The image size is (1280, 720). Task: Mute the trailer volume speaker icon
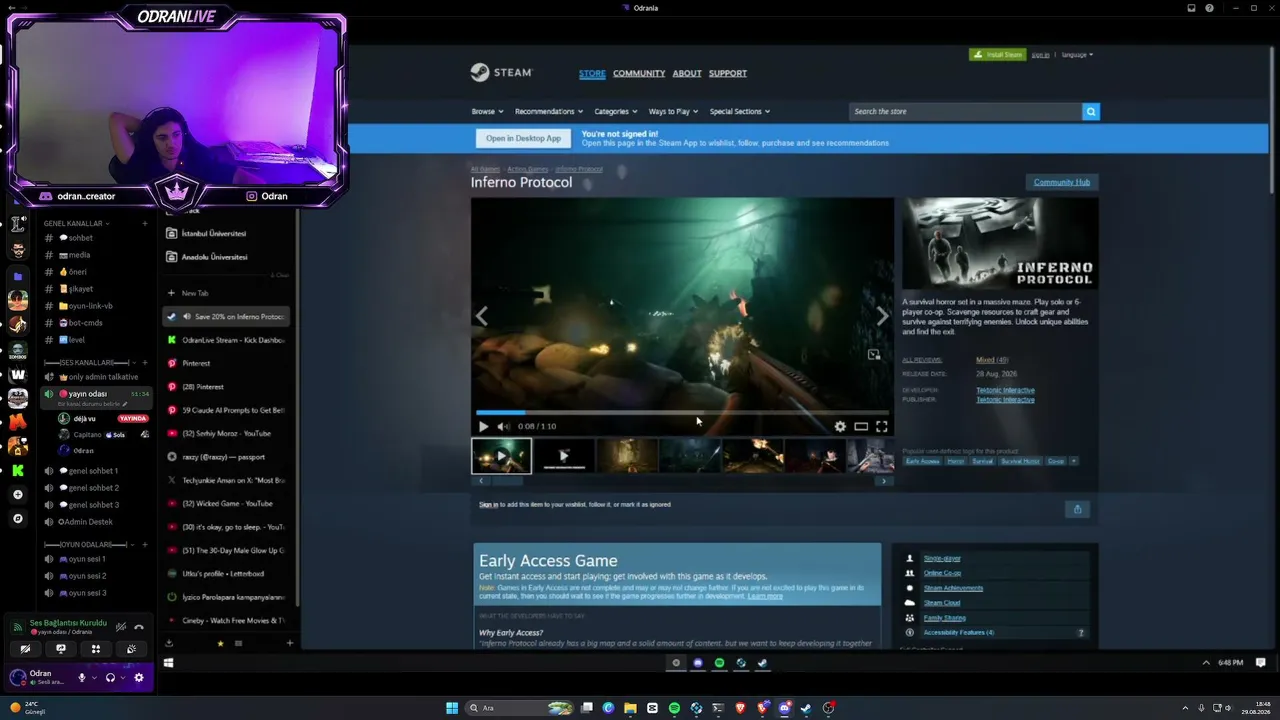coord(503,426)
